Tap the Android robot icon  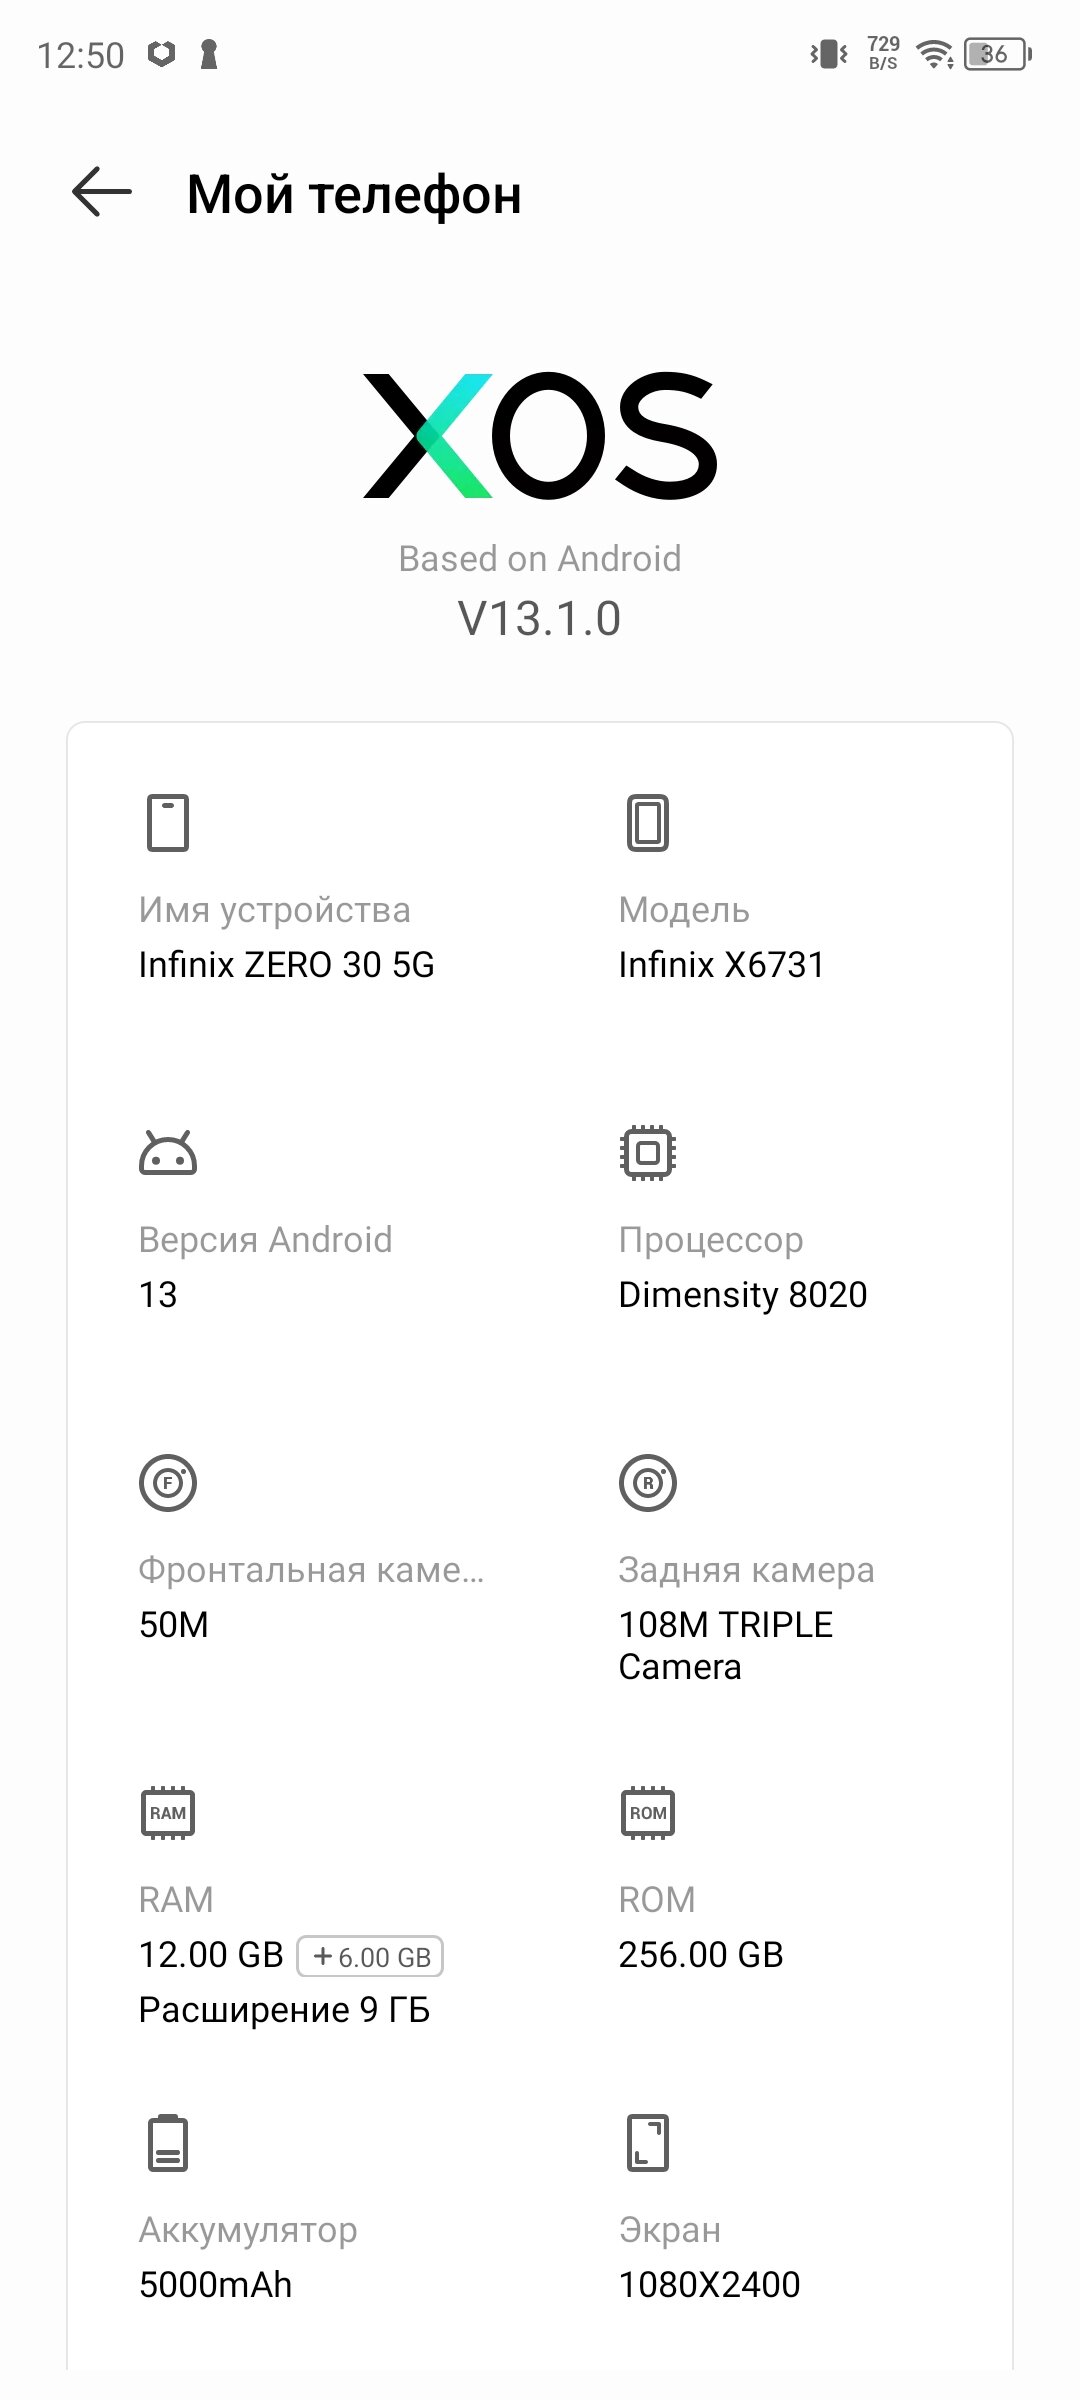point(168,1153)
